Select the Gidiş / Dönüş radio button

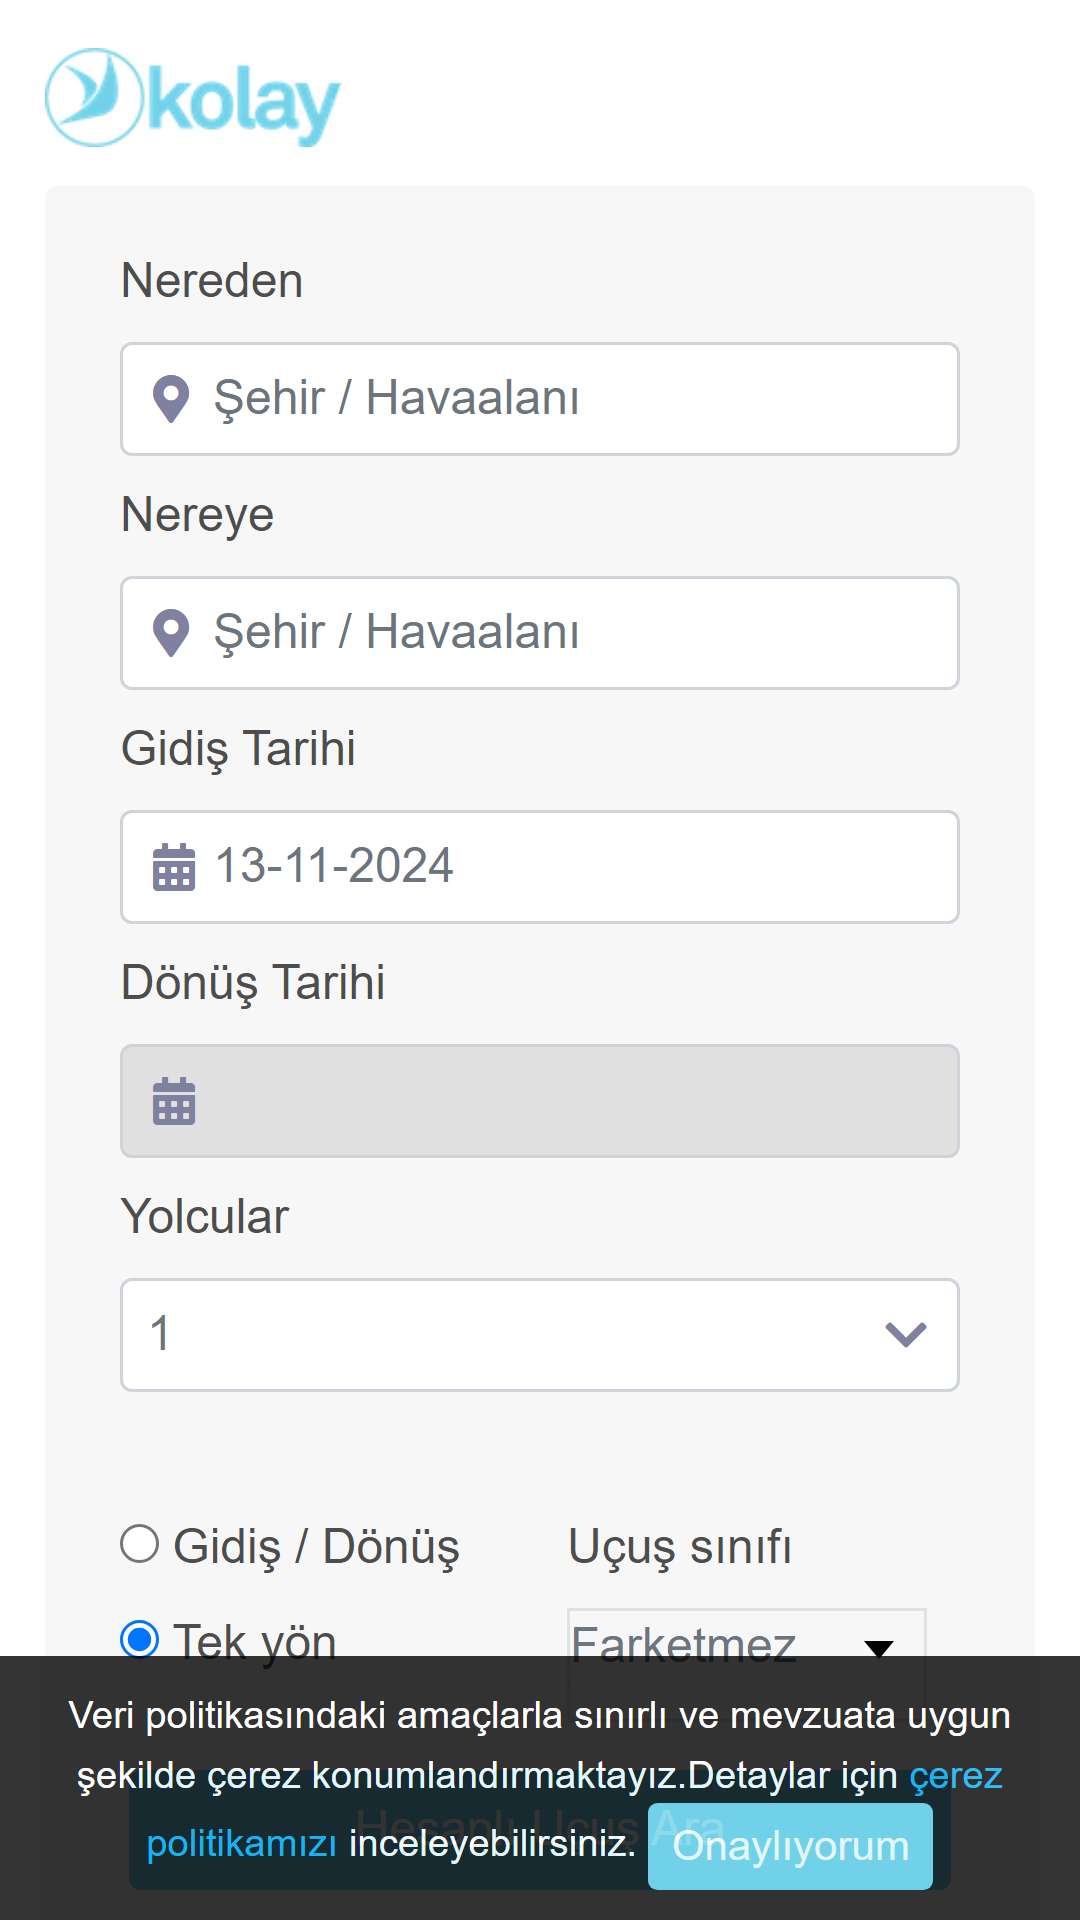140,1544
